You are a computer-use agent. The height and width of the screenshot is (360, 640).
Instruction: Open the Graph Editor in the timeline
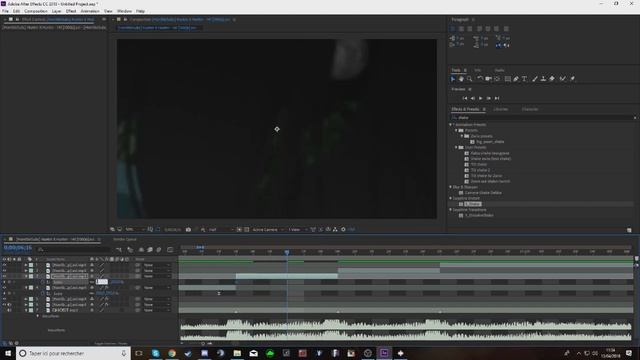pyautogui.click(x=170, y=249)
